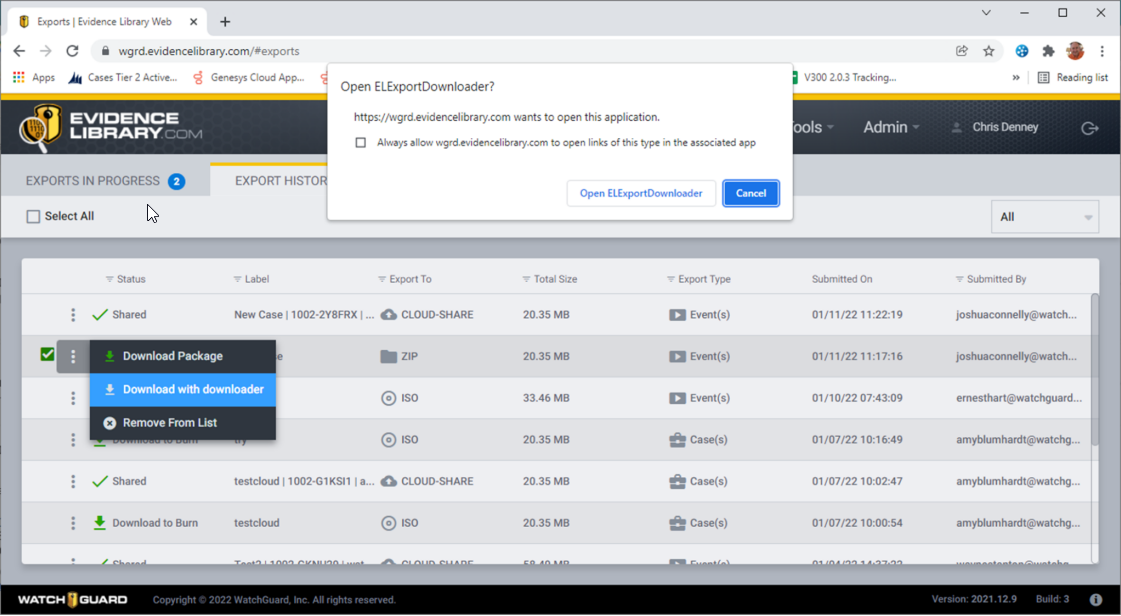Open Submitted By column filter
1121x616 pixels.
point(959,279)
